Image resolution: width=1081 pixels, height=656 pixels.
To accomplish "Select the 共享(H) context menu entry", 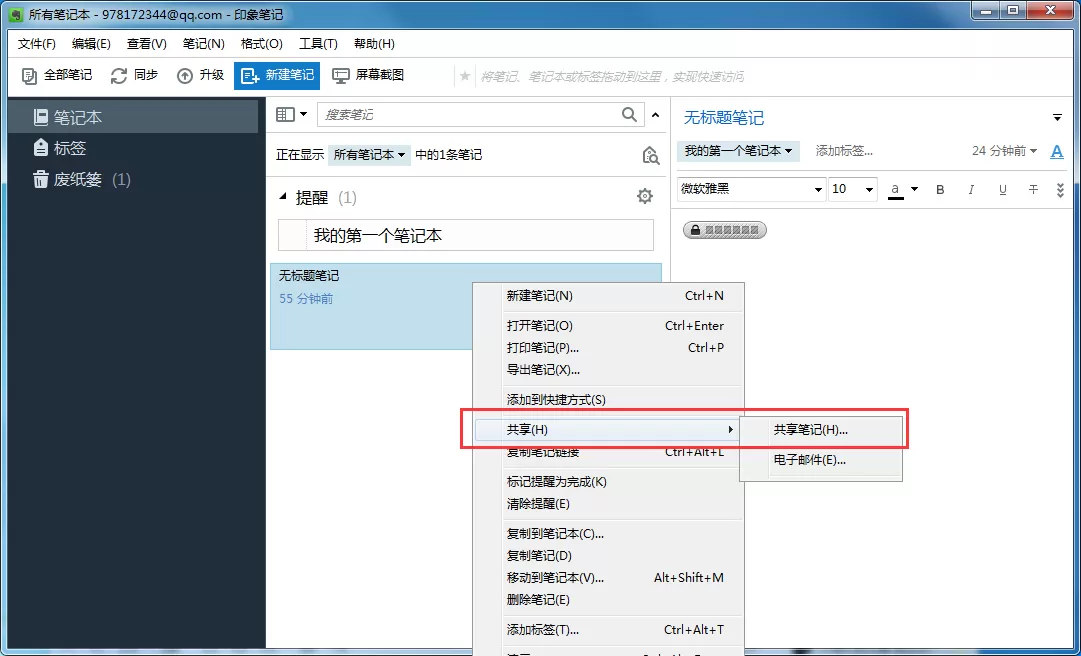I will [608, 430].
